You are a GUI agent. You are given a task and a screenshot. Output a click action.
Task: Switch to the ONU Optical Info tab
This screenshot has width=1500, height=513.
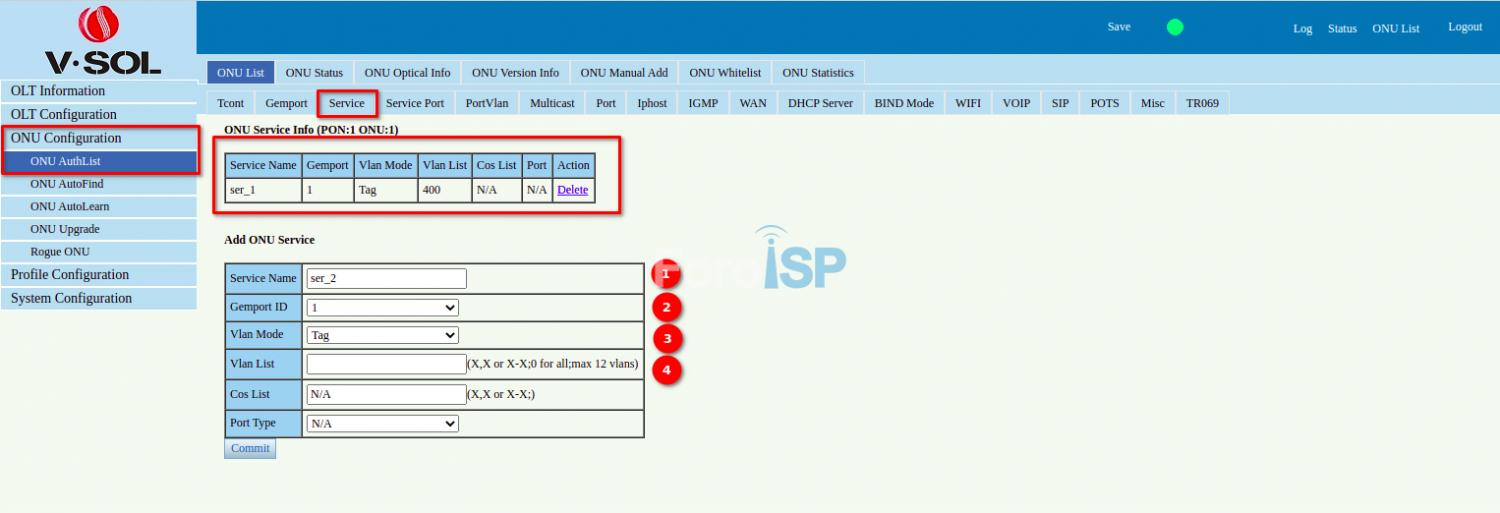point(407,73)
